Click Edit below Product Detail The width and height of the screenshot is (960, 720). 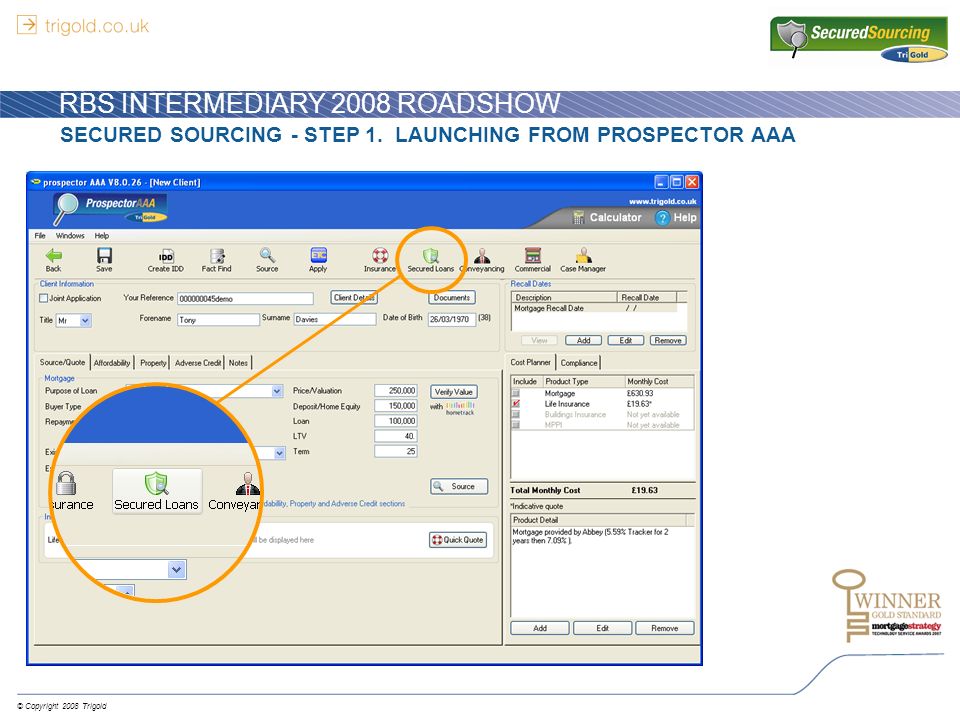[602, 628]
